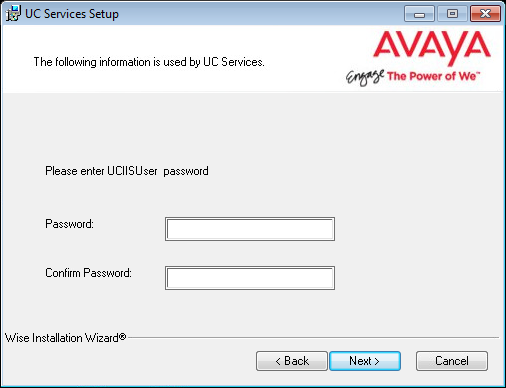Go to previous step with Back button
Screen dimensions: 506x388
coord(292,361)
